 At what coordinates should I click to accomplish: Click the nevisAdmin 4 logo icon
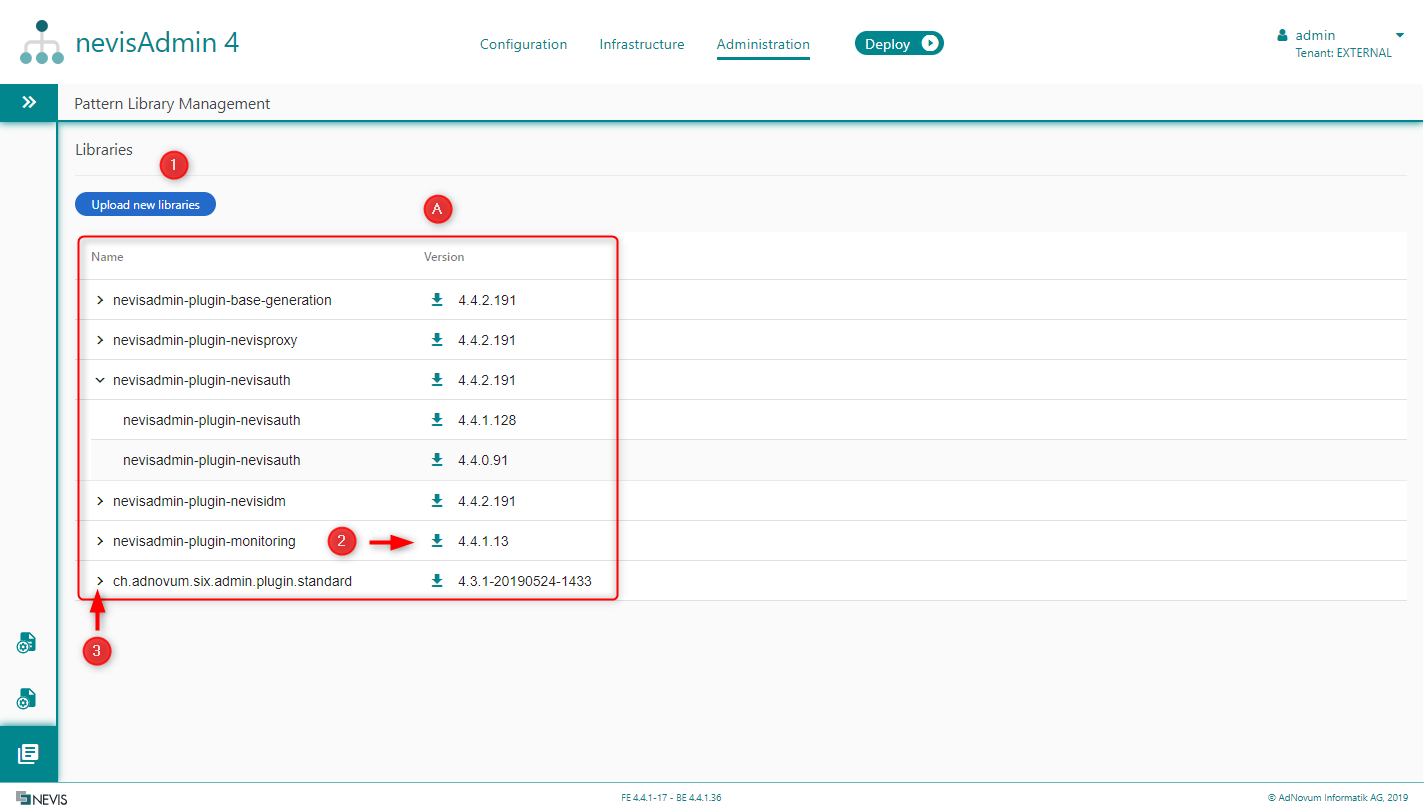[x=41, y=43]
